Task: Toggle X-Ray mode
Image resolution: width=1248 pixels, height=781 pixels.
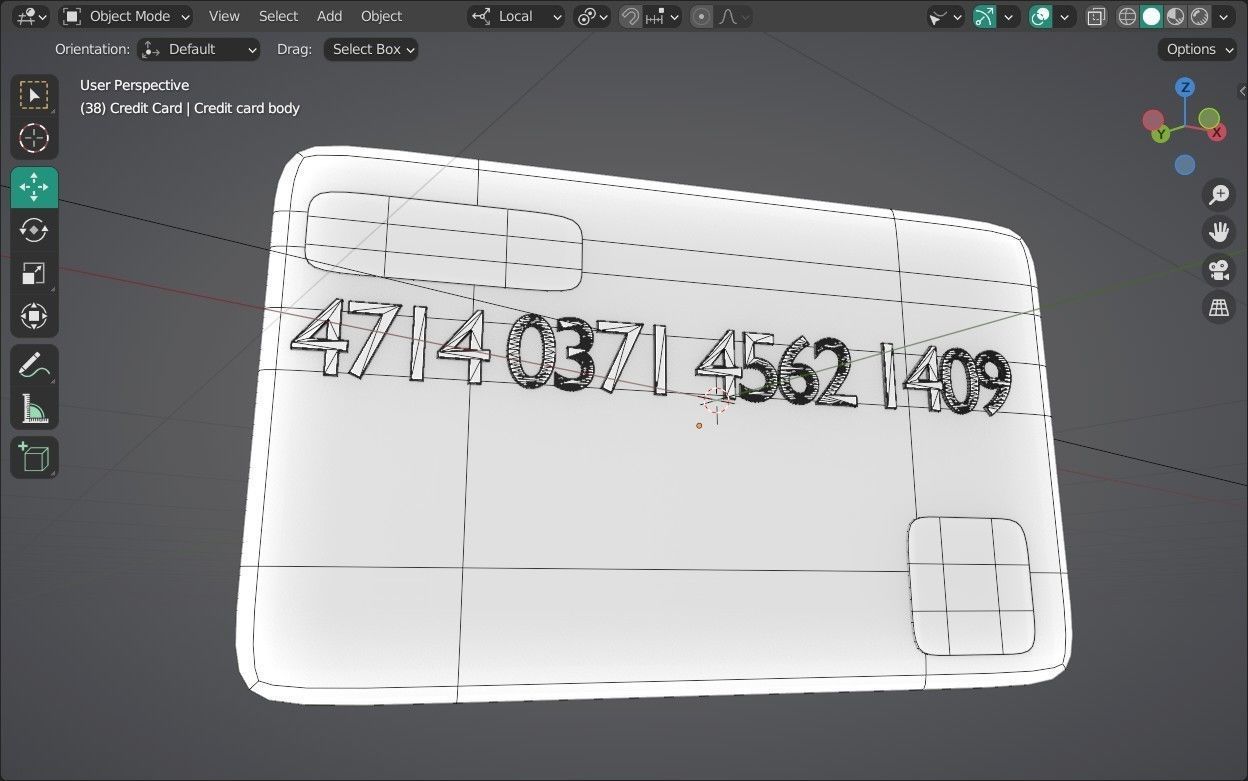Action: (x=1097, y=16)
